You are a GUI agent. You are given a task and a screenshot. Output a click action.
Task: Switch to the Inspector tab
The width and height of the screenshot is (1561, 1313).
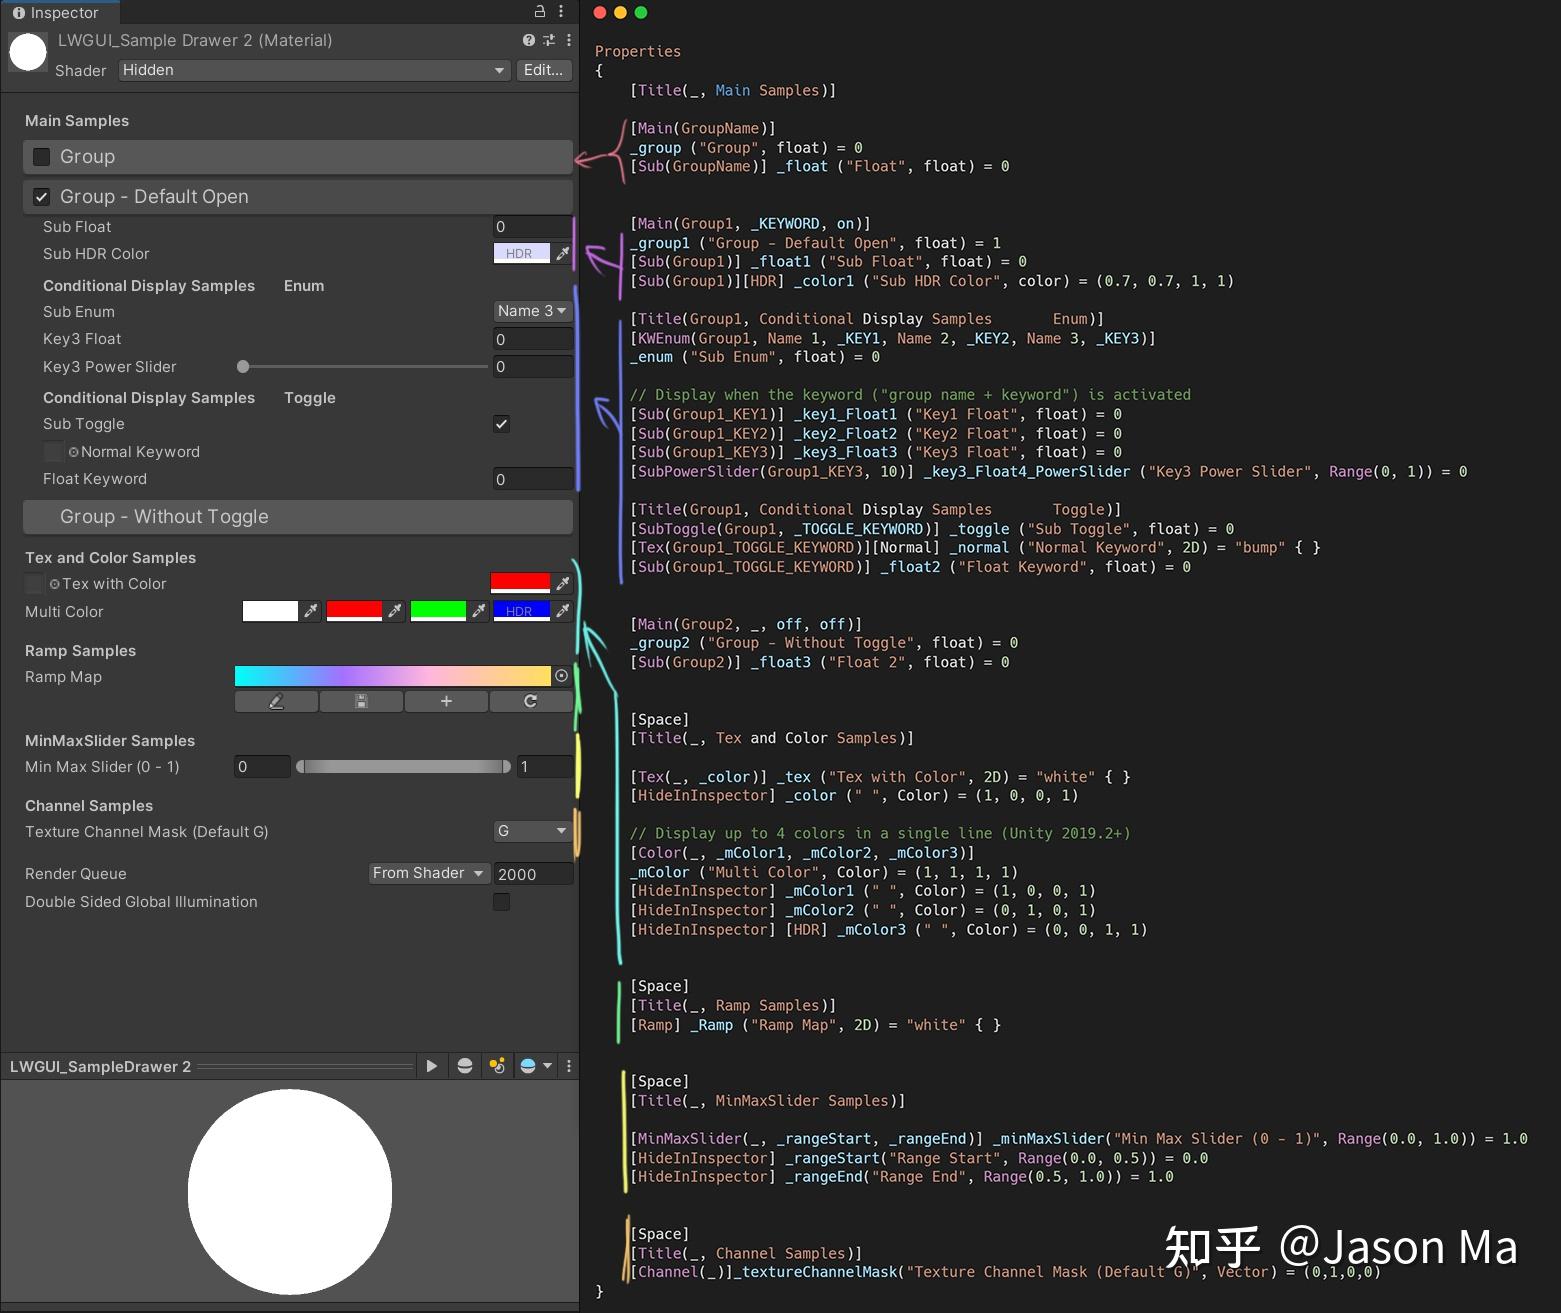click(60, 12)
